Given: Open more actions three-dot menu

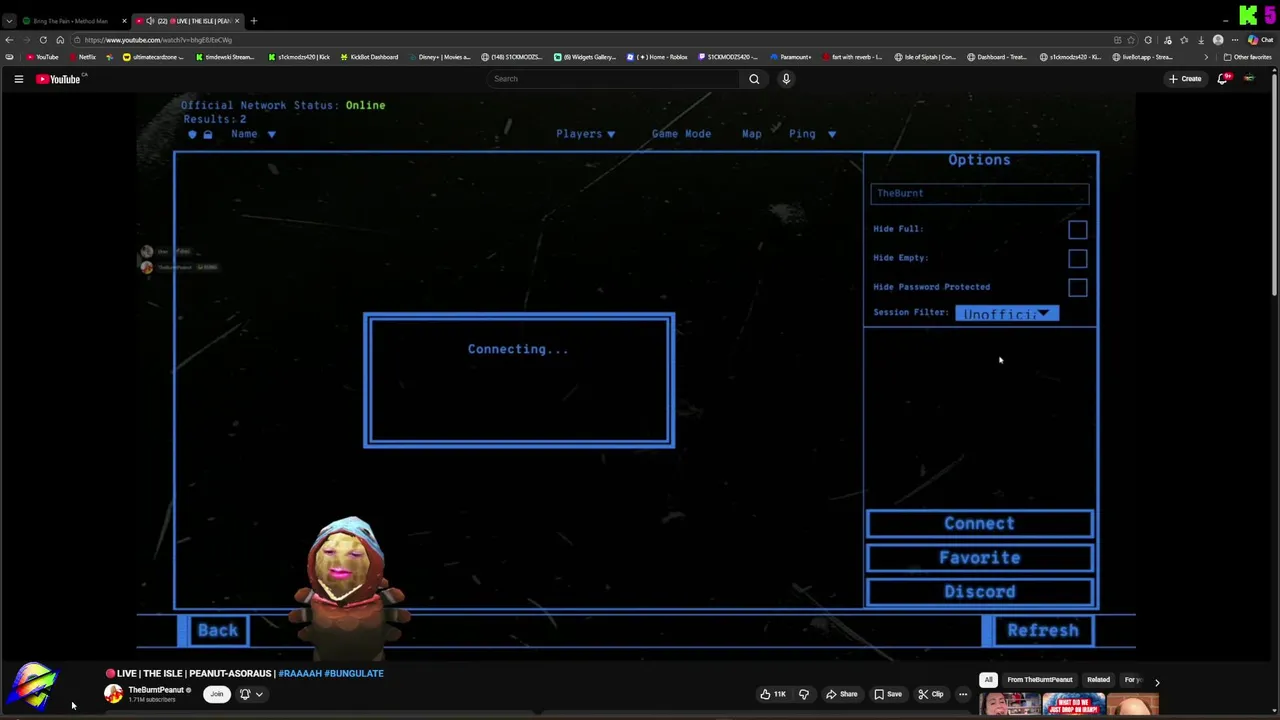Looking at the screenshot, I should point(963,694).
